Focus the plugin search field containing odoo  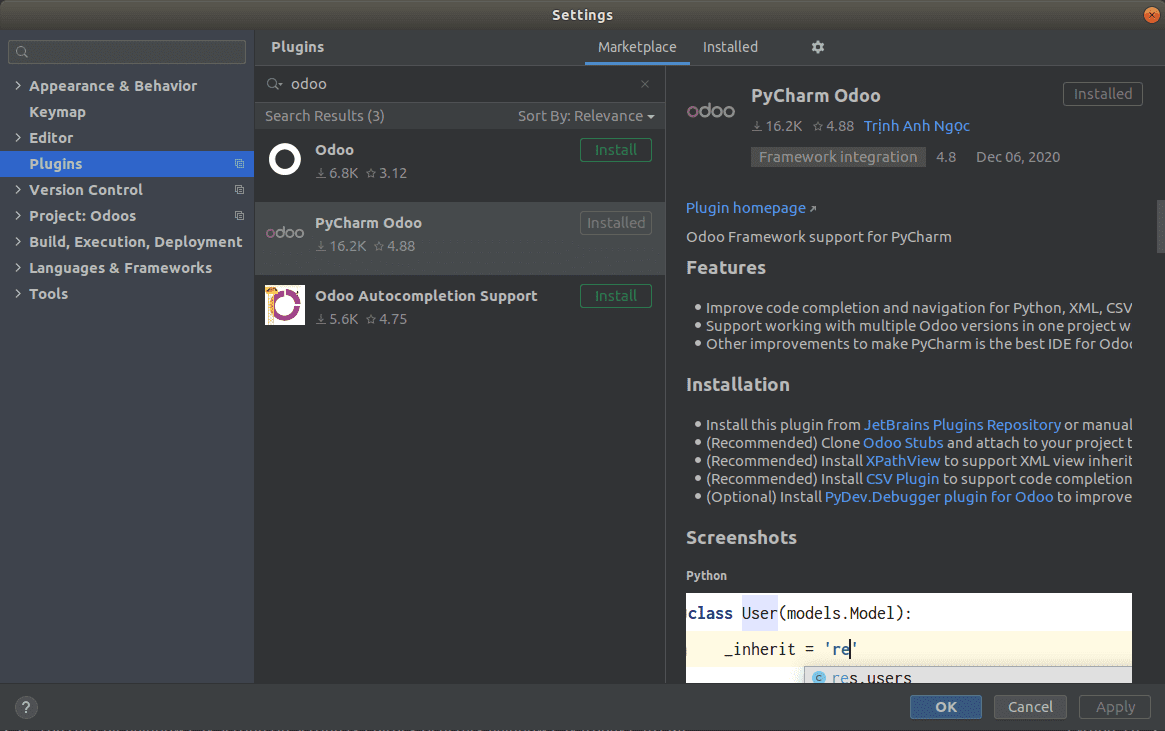(461, 84)
